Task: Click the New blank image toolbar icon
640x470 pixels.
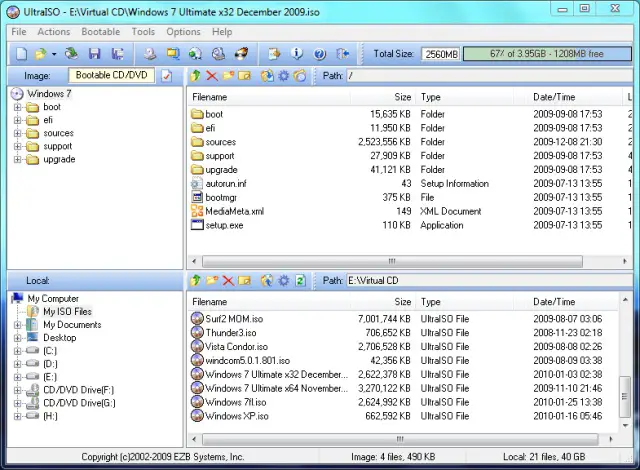Action: tap(21, 53)
